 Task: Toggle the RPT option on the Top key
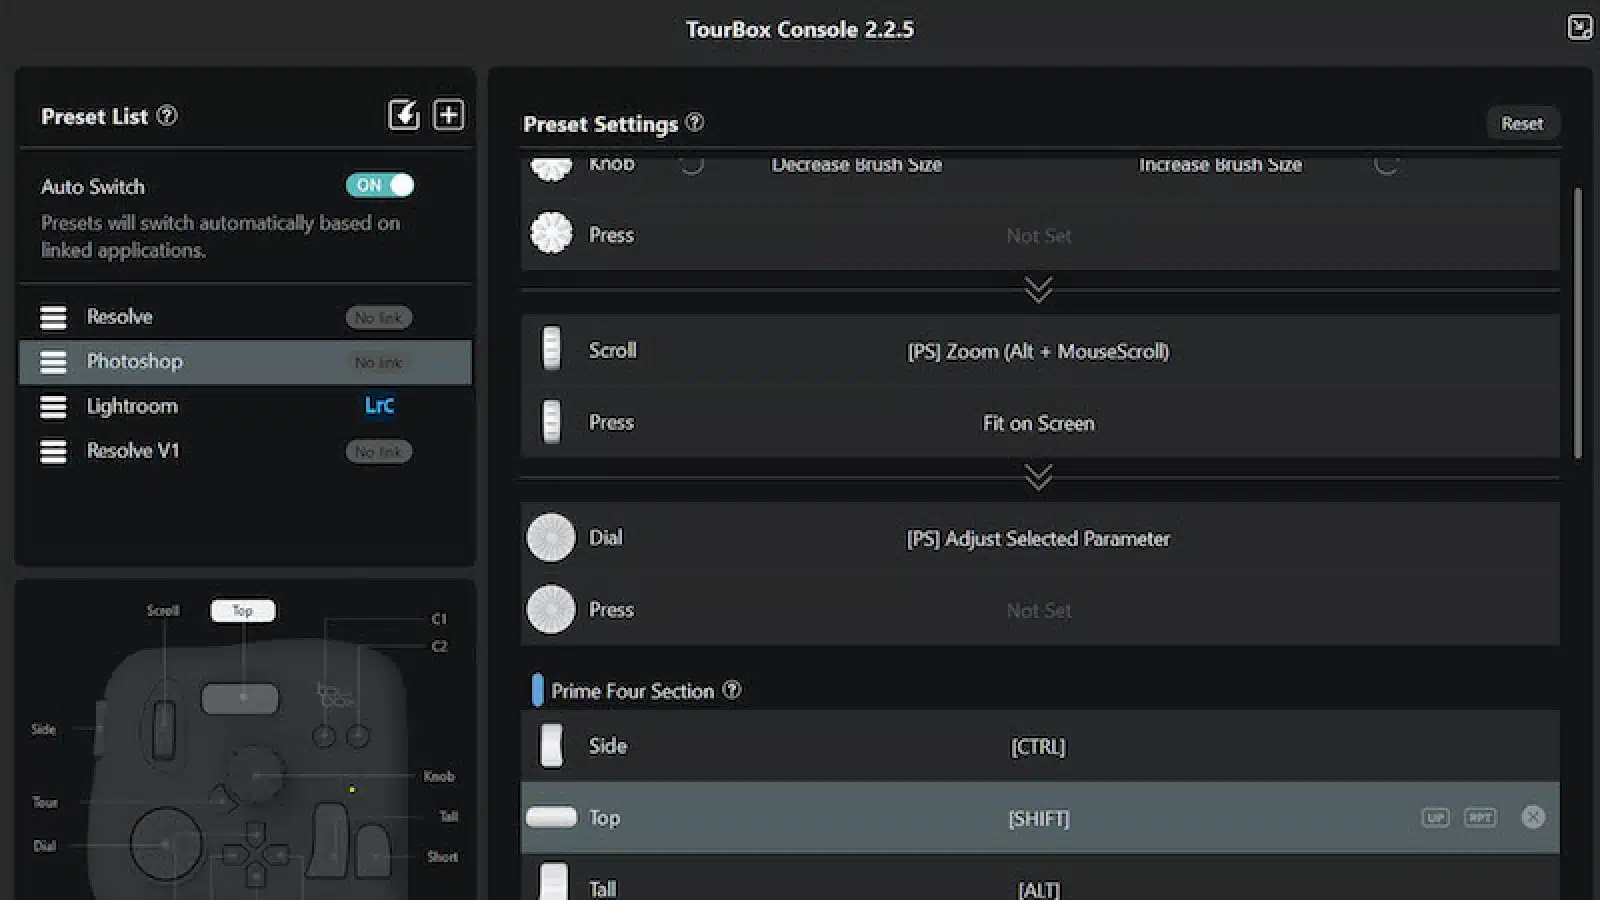[x=1480, y=817]
